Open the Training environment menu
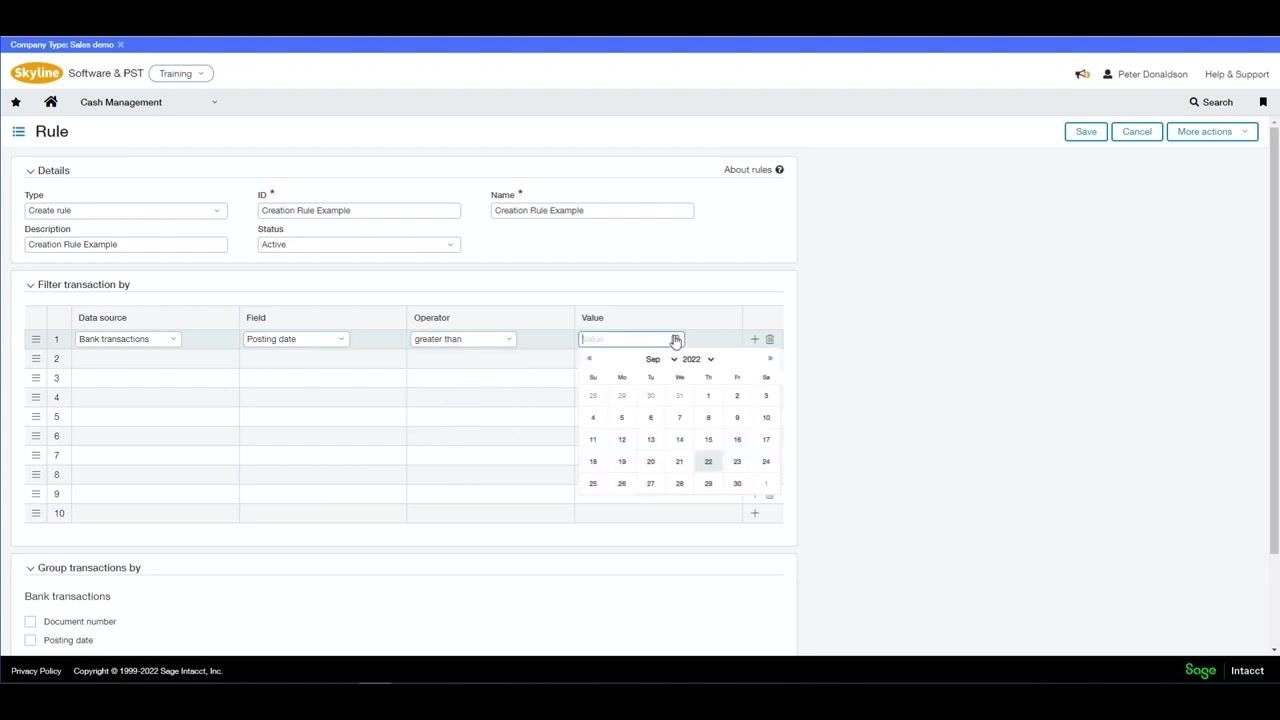Viewport: 1280px width, 720px height. pos(181,73)
